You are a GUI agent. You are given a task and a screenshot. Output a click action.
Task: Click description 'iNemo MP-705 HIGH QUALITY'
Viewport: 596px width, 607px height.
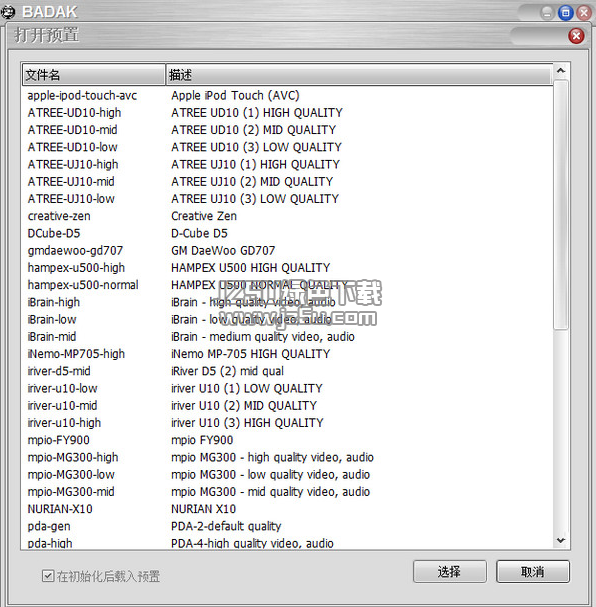pyautogui.click(x=250, y=354)
